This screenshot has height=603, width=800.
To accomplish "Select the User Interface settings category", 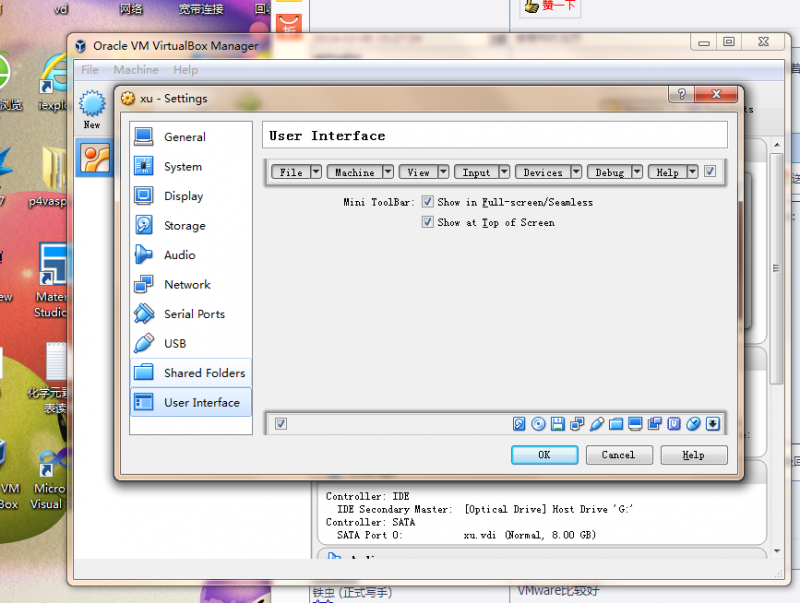I will tap(191, 403).
